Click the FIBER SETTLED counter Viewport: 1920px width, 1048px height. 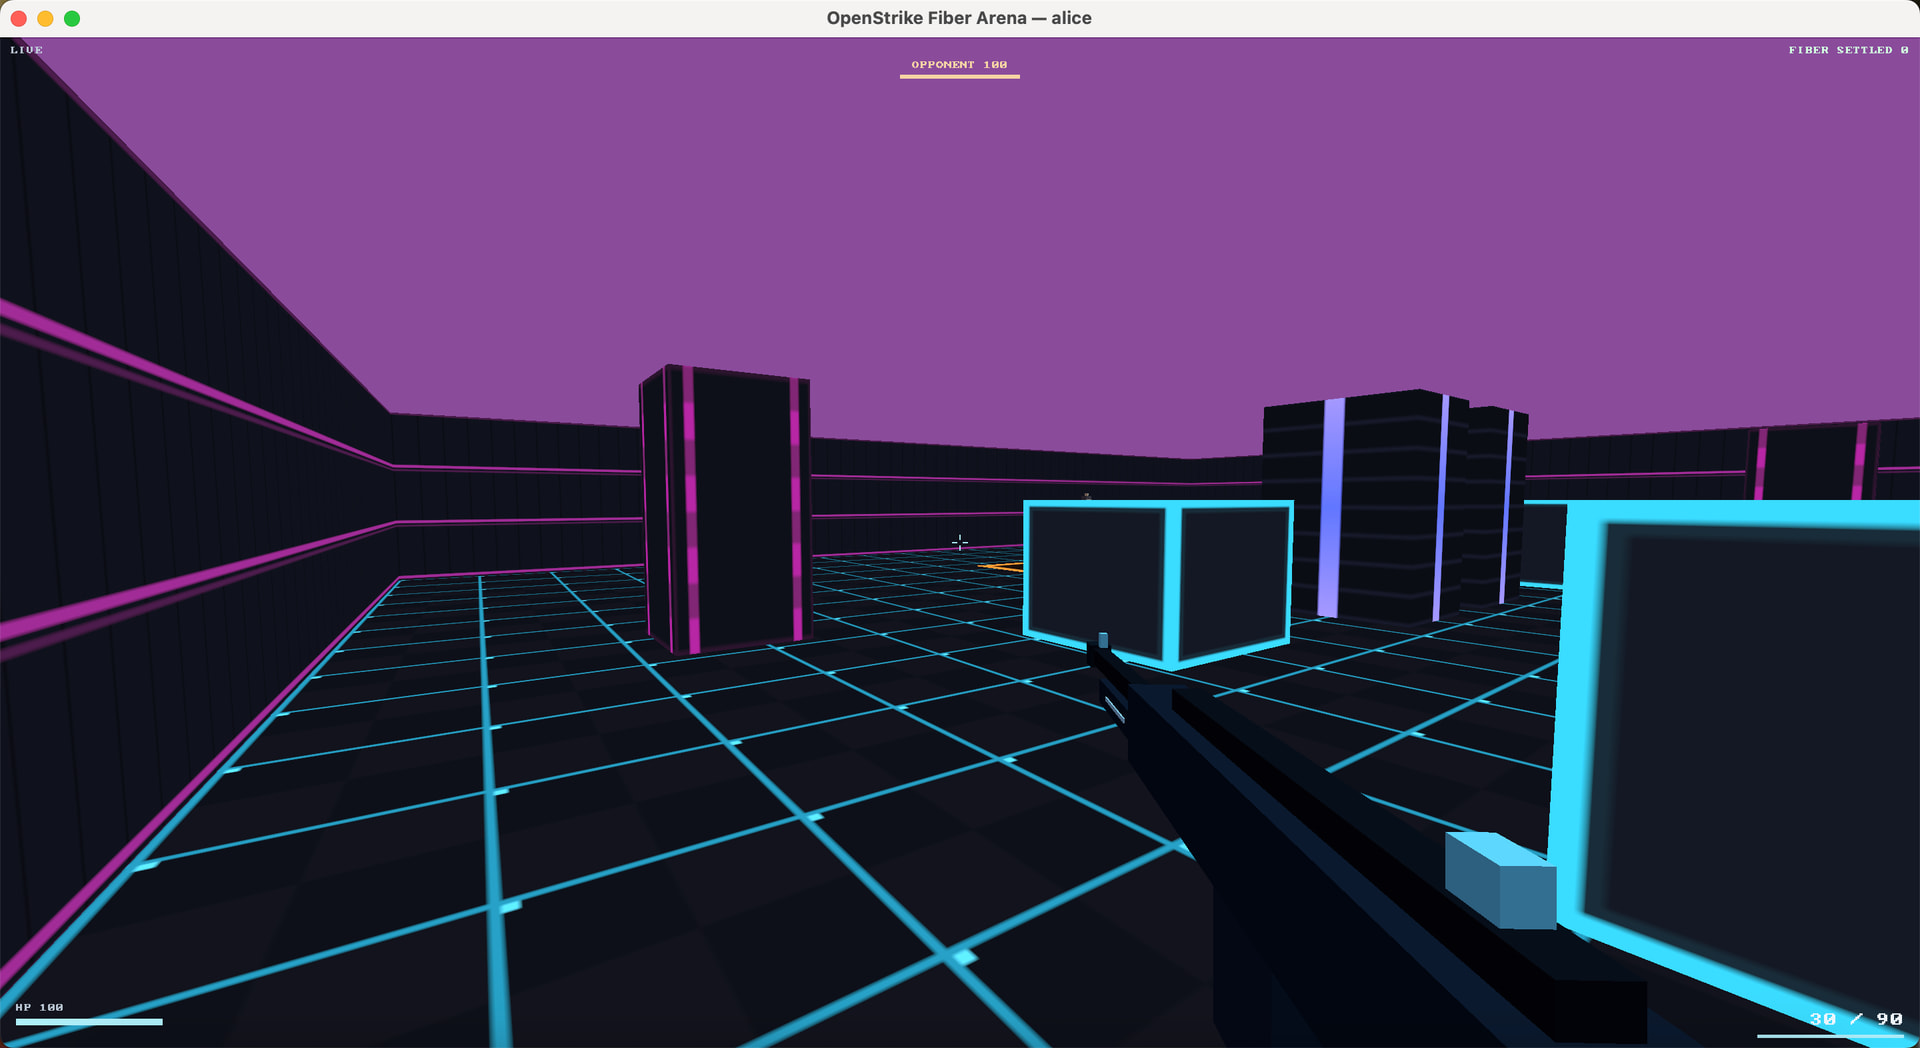(x=1848, y=50)
